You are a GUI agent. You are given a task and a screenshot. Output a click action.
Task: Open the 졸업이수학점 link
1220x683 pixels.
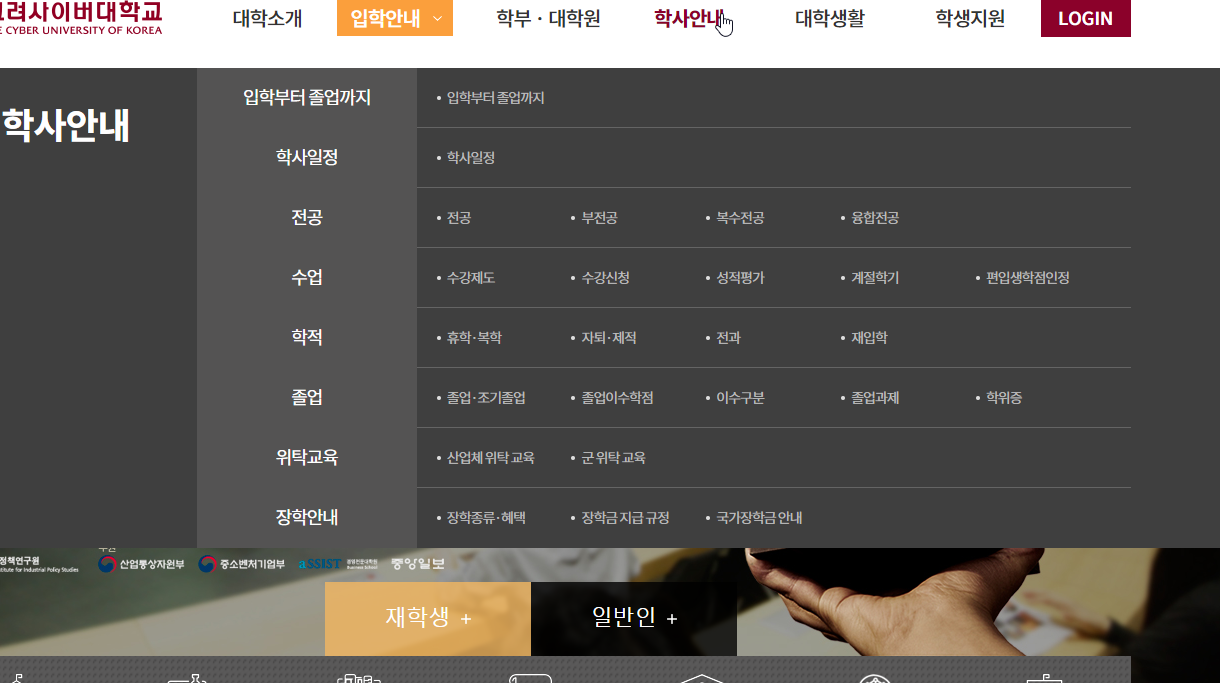[617, 398]
